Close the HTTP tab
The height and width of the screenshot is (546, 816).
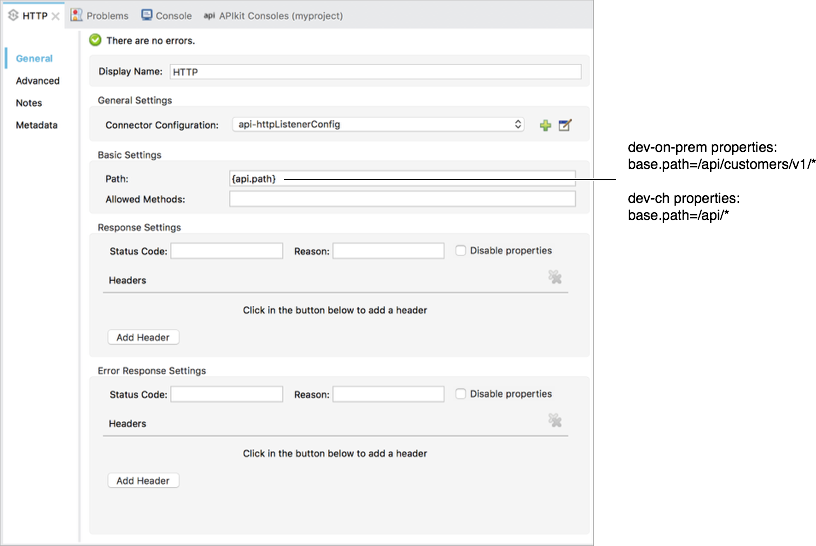(56, 16)
